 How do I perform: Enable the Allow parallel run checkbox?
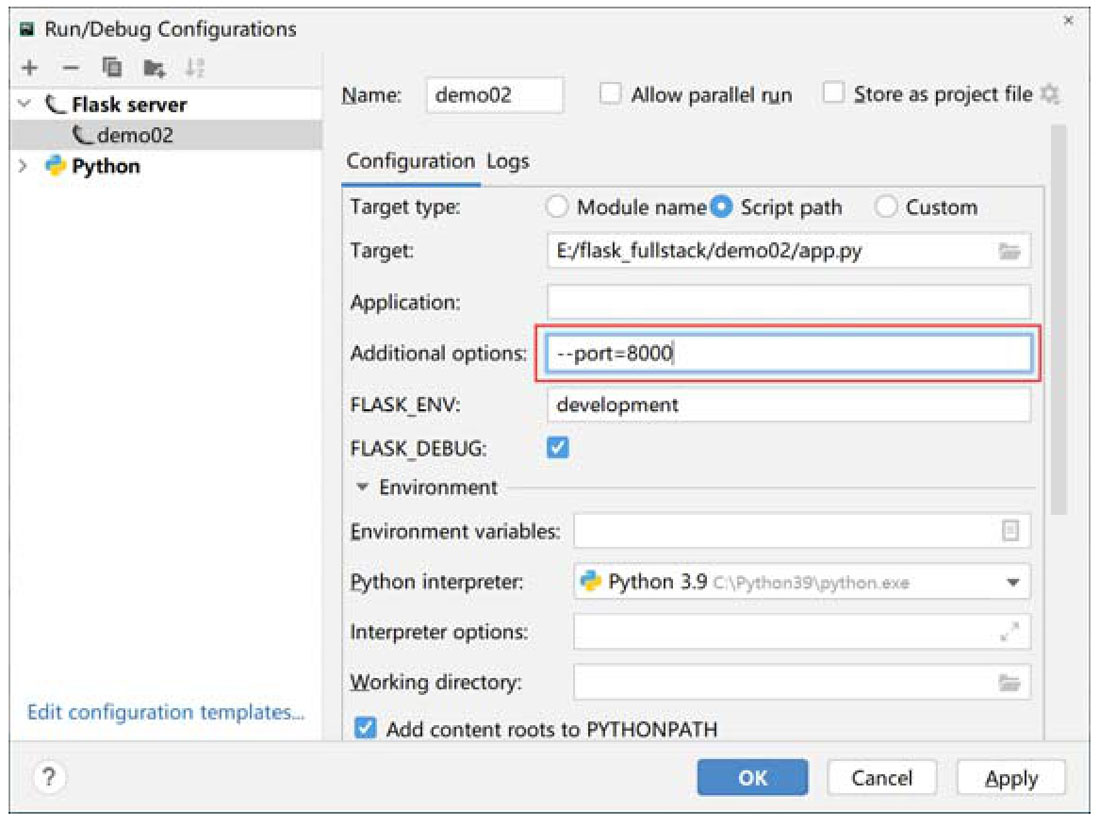coord(610,94)
